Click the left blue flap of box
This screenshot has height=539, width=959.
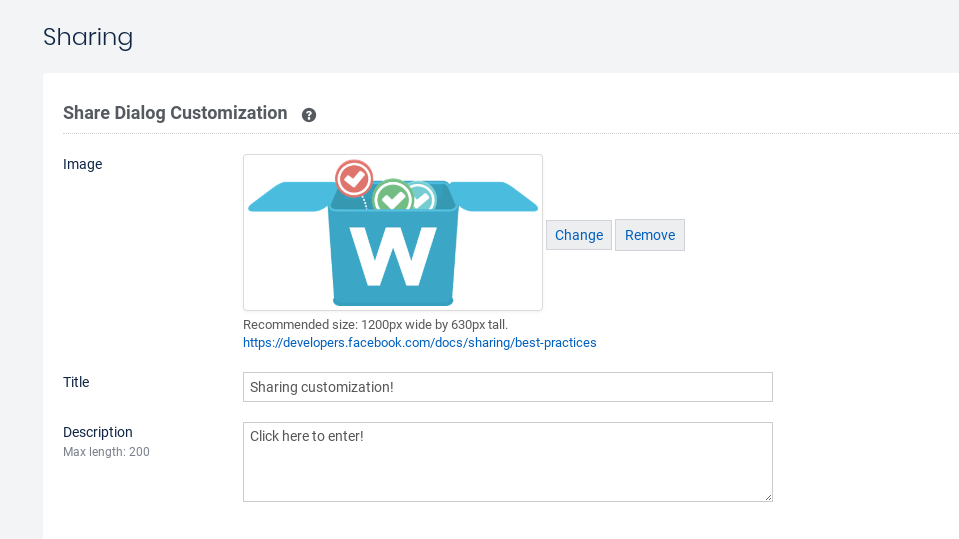(286, 197)
